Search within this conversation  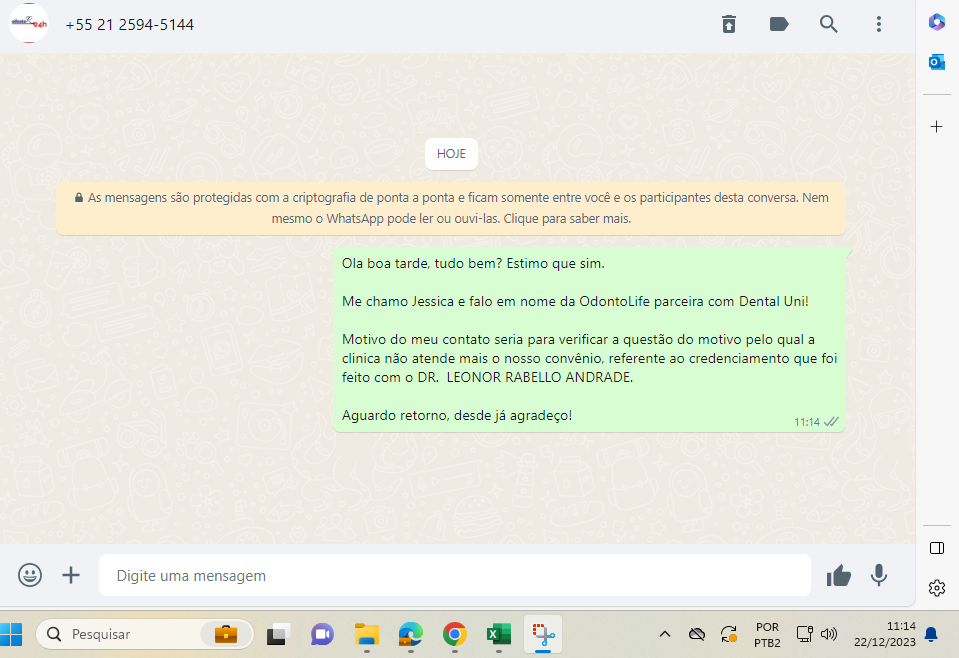pyautogui.click(x=829, y=24)
